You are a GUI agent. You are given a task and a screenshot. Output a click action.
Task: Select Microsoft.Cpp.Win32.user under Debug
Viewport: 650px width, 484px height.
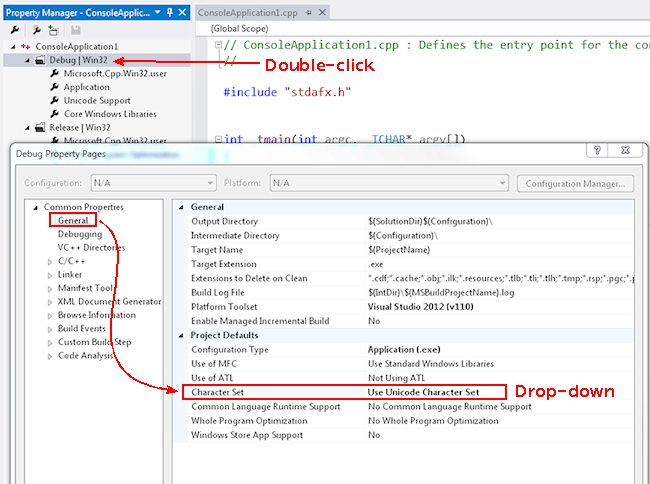115,74
